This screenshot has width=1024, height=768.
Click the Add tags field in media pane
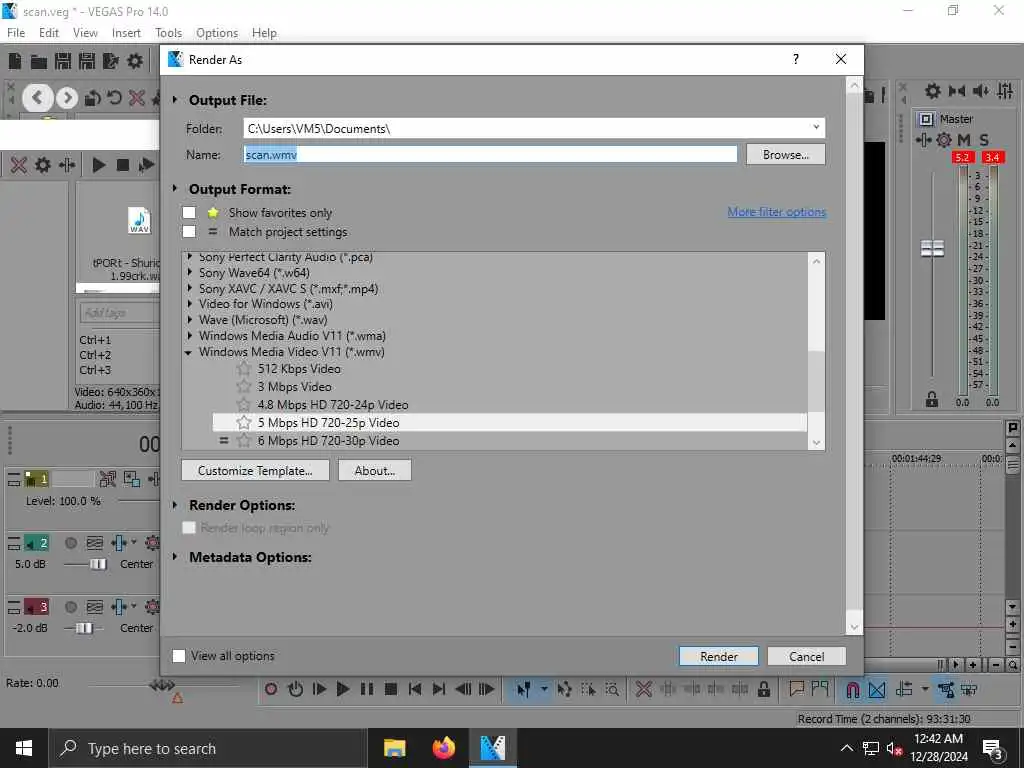point(119,313)
